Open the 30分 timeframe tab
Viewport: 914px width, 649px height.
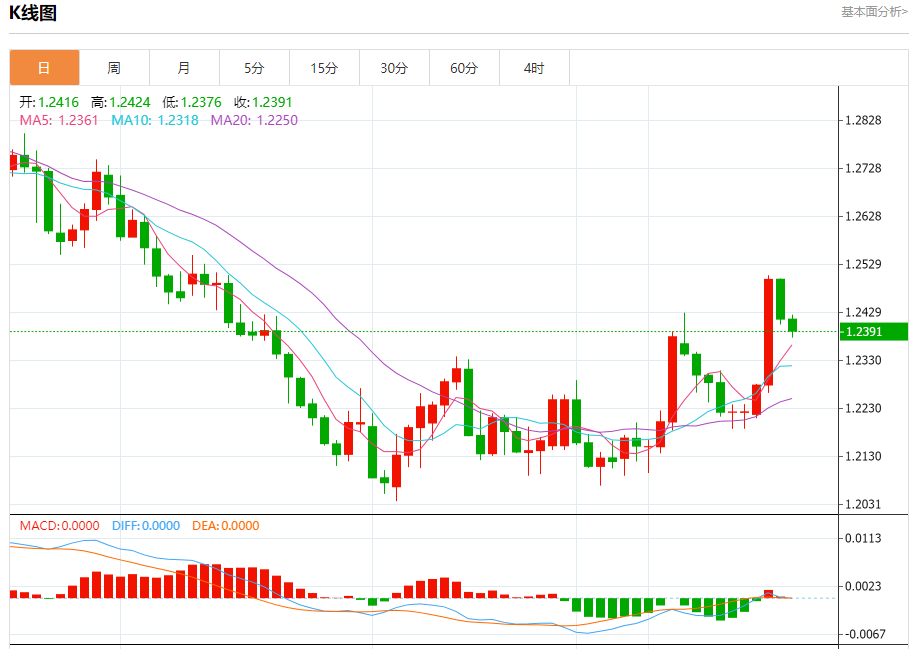(394, 68)
